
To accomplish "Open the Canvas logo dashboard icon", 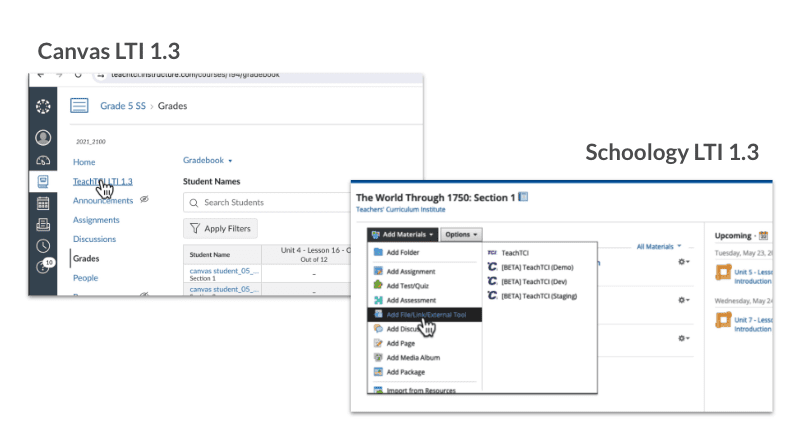I will tap(43, 106).
